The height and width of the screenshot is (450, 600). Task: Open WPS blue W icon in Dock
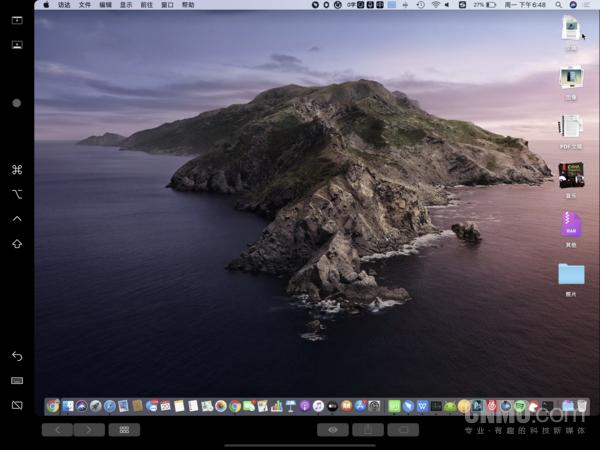[422, 406]
